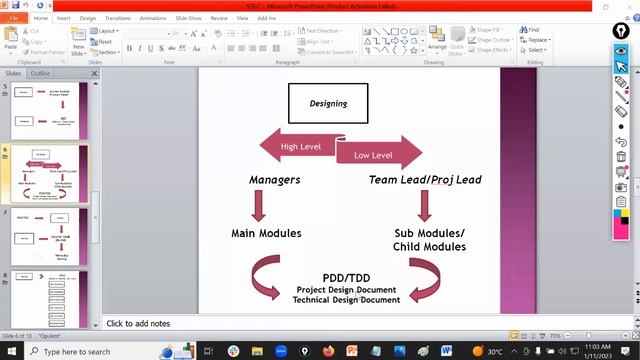Select the cursor mode in annotation toolbar
The height and width of the screenshot is (360, 640).
pyautogui.click(x=621, y=66)
